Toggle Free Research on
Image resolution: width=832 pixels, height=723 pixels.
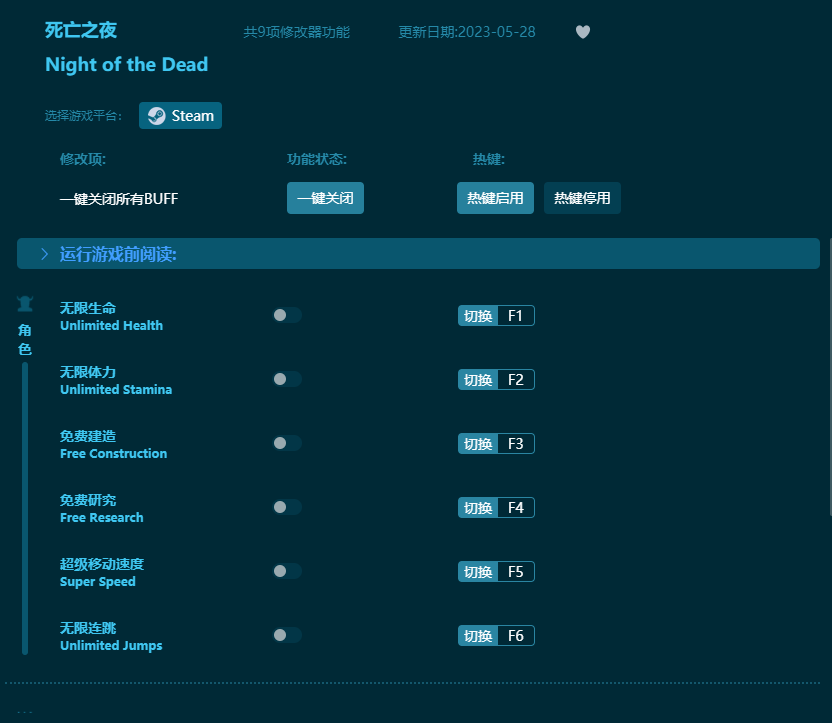click(286, 507)
